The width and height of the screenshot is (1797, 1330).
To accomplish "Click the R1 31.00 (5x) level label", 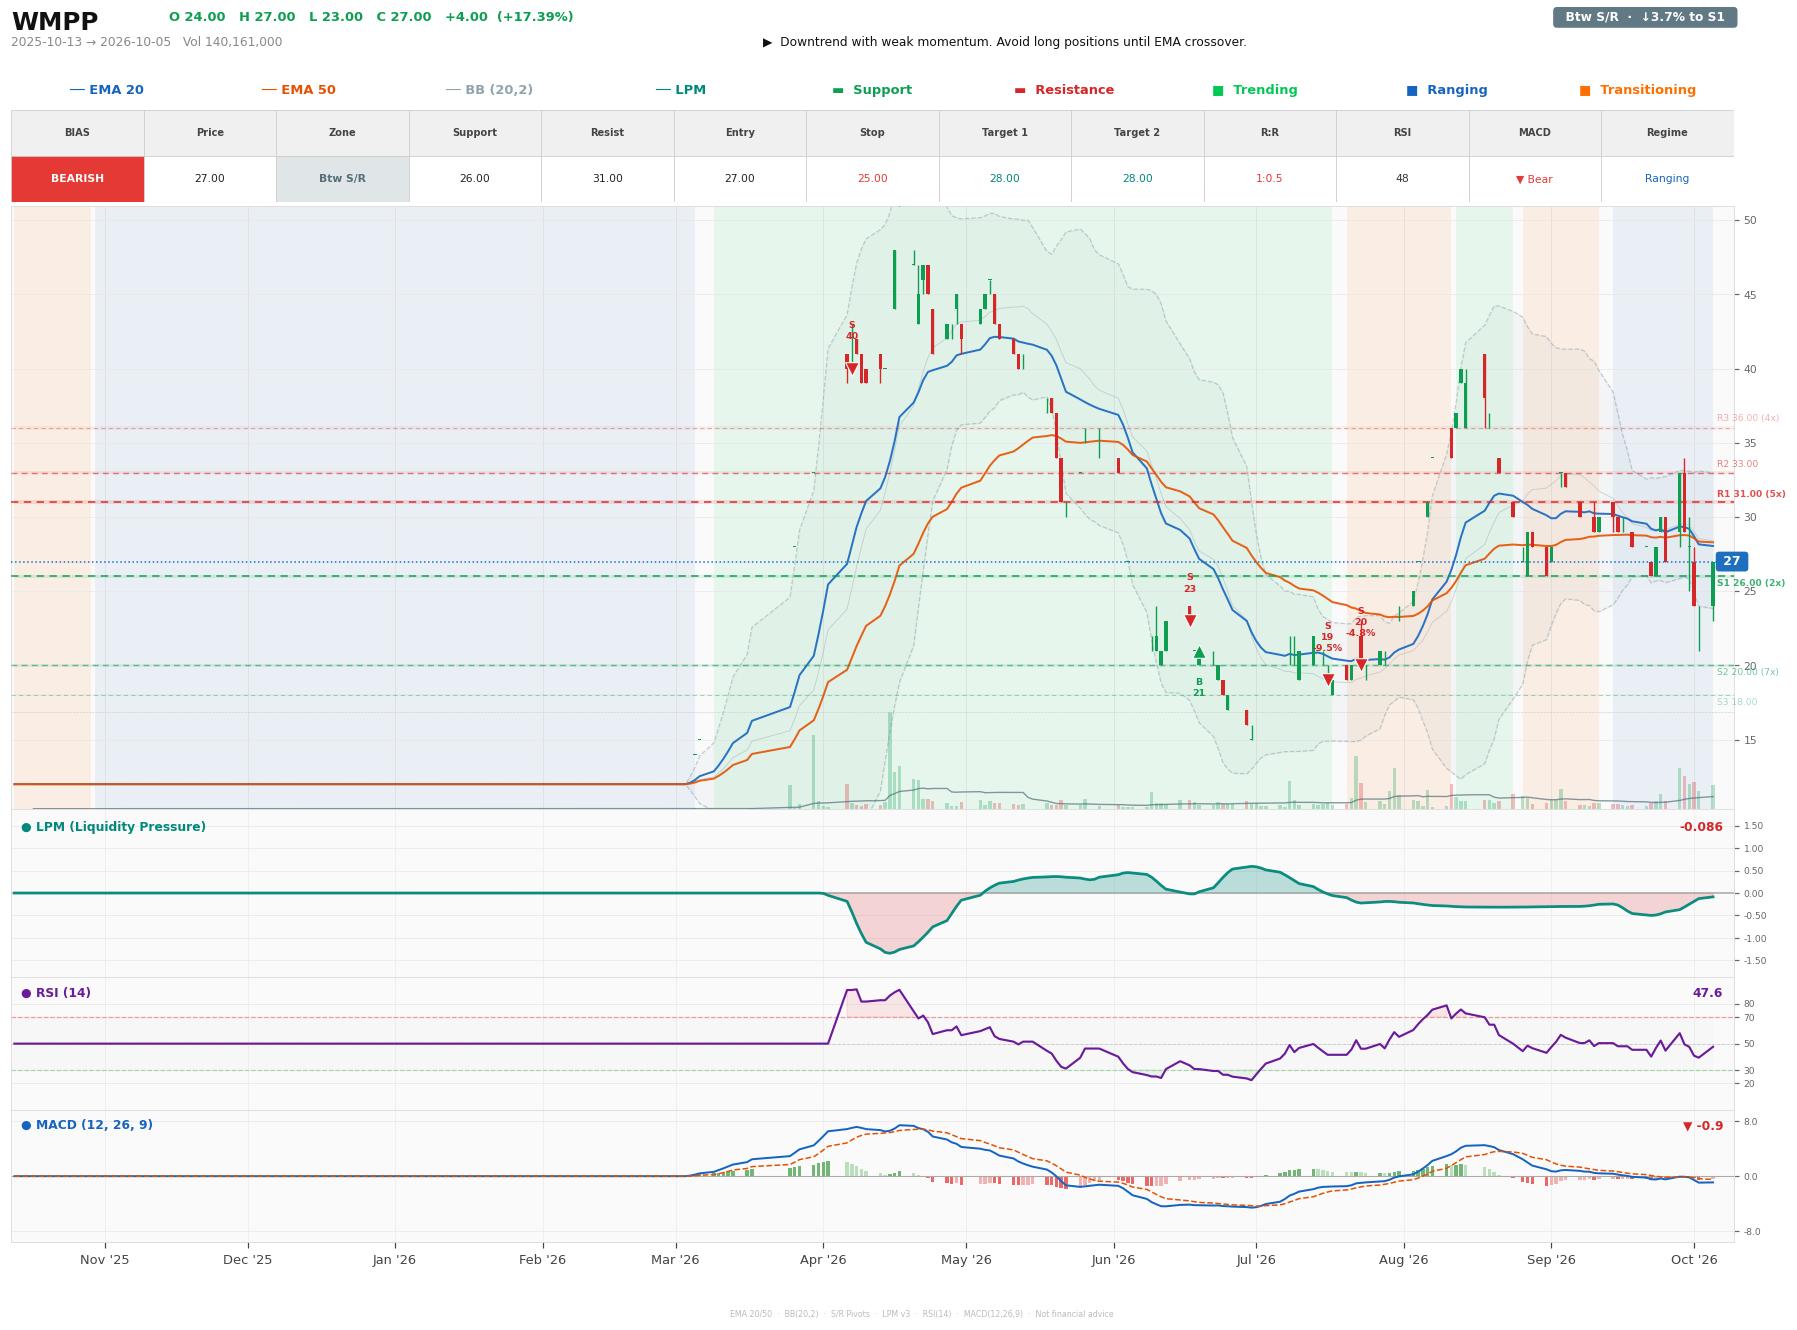I will 1751,494.
